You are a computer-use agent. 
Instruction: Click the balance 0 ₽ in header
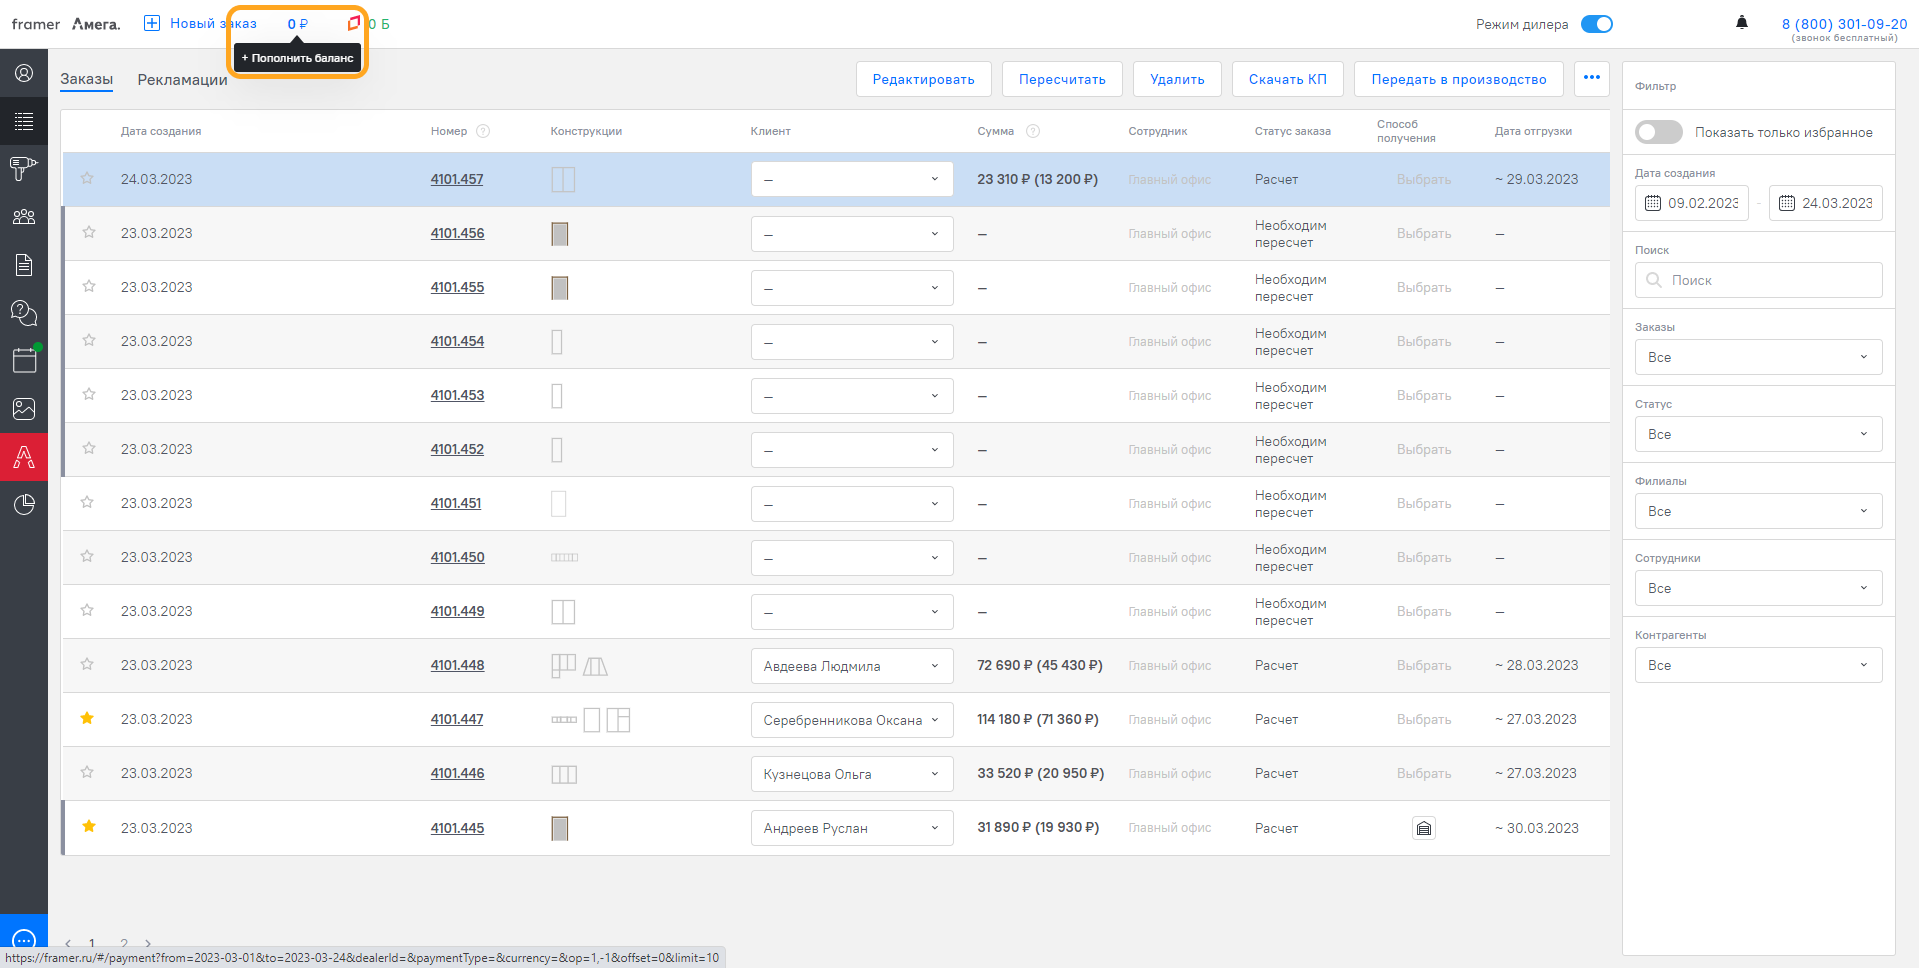297,24
